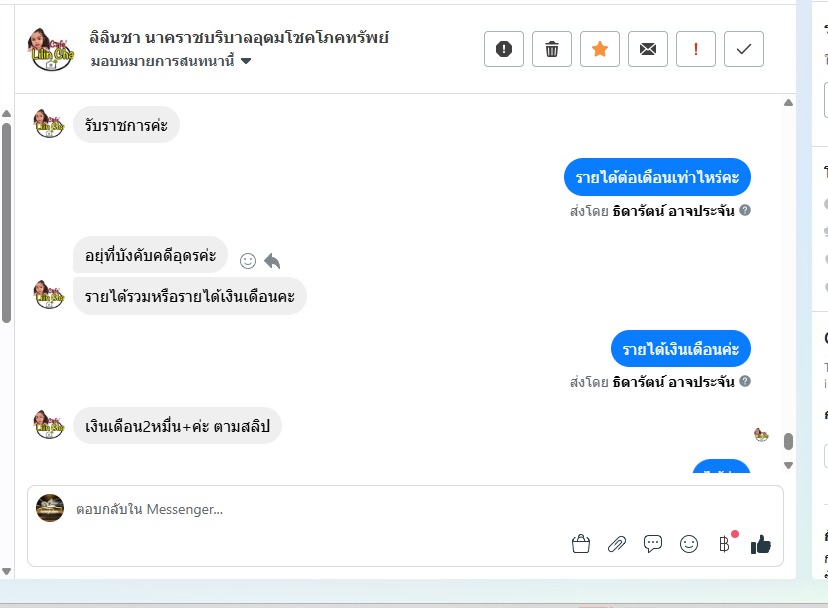Click the trash icon to delete conversation
Viewport: 828px width, 608px height.
pyautogui.click(x=552, y=49)
